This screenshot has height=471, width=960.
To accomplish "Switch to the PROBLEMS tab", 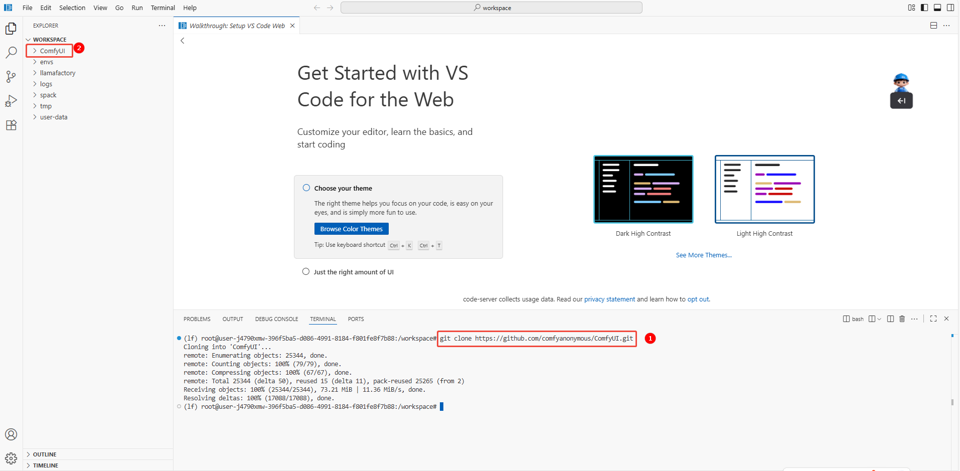I will tap(197, 319).
